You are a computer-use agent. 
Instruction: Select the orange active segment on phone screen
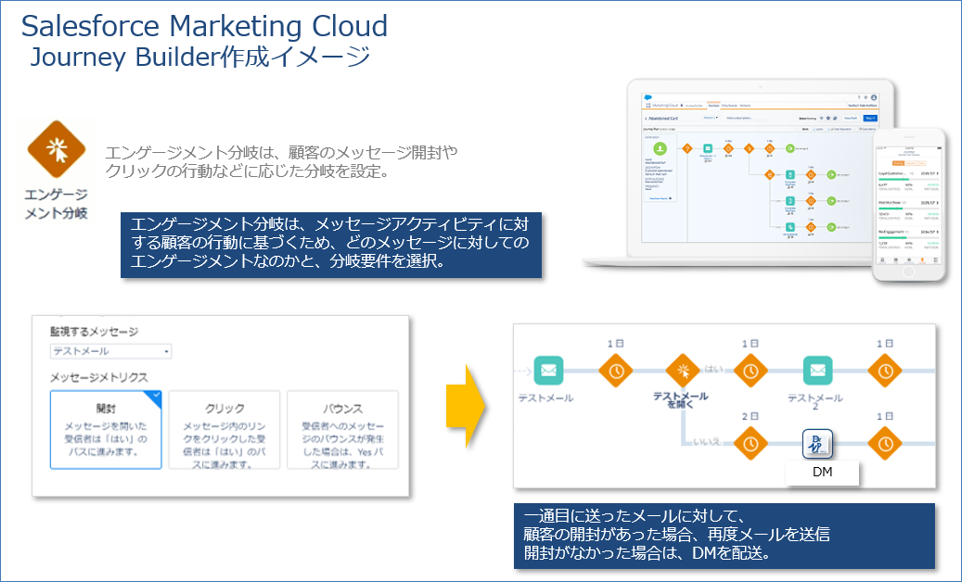click(898, 163)
